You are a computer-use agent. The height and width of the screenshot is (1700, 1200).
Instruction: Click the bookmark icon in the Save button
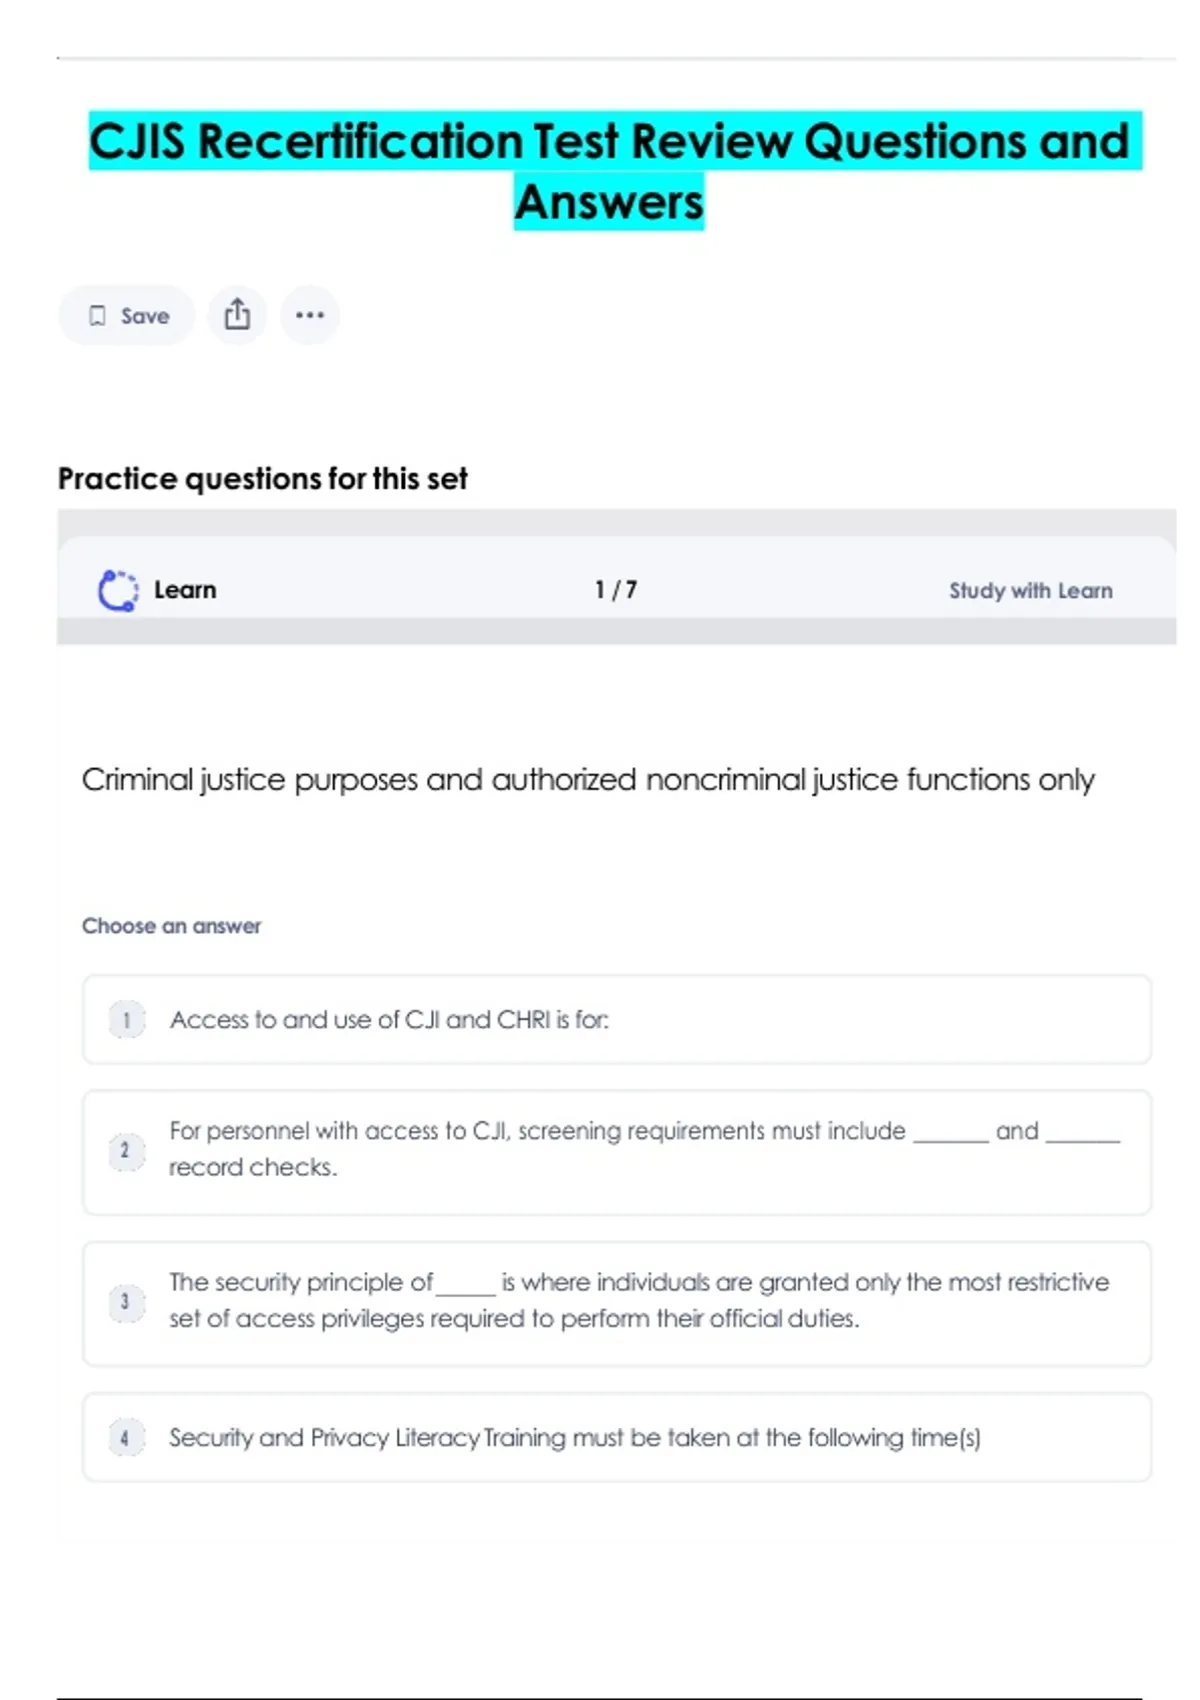(97, 316)
